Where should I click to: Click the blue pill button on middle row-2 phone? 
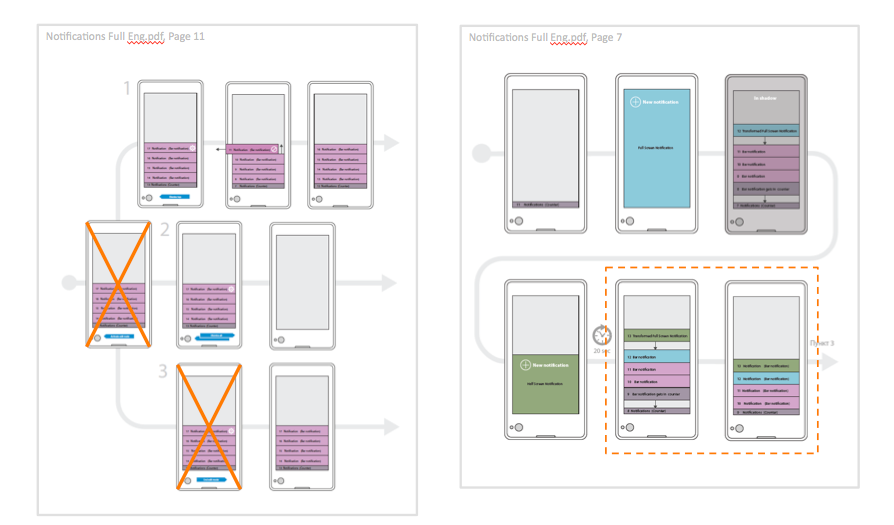[208, 337]
